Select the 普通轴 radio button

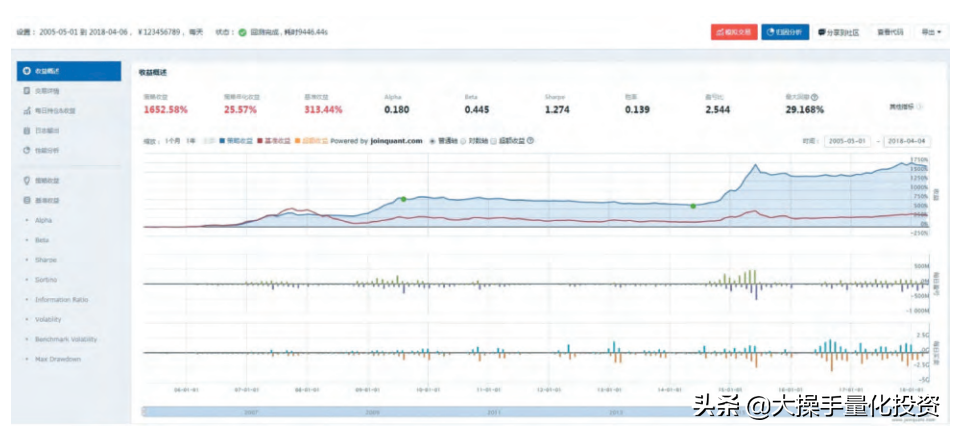click(x=432, y=141)
